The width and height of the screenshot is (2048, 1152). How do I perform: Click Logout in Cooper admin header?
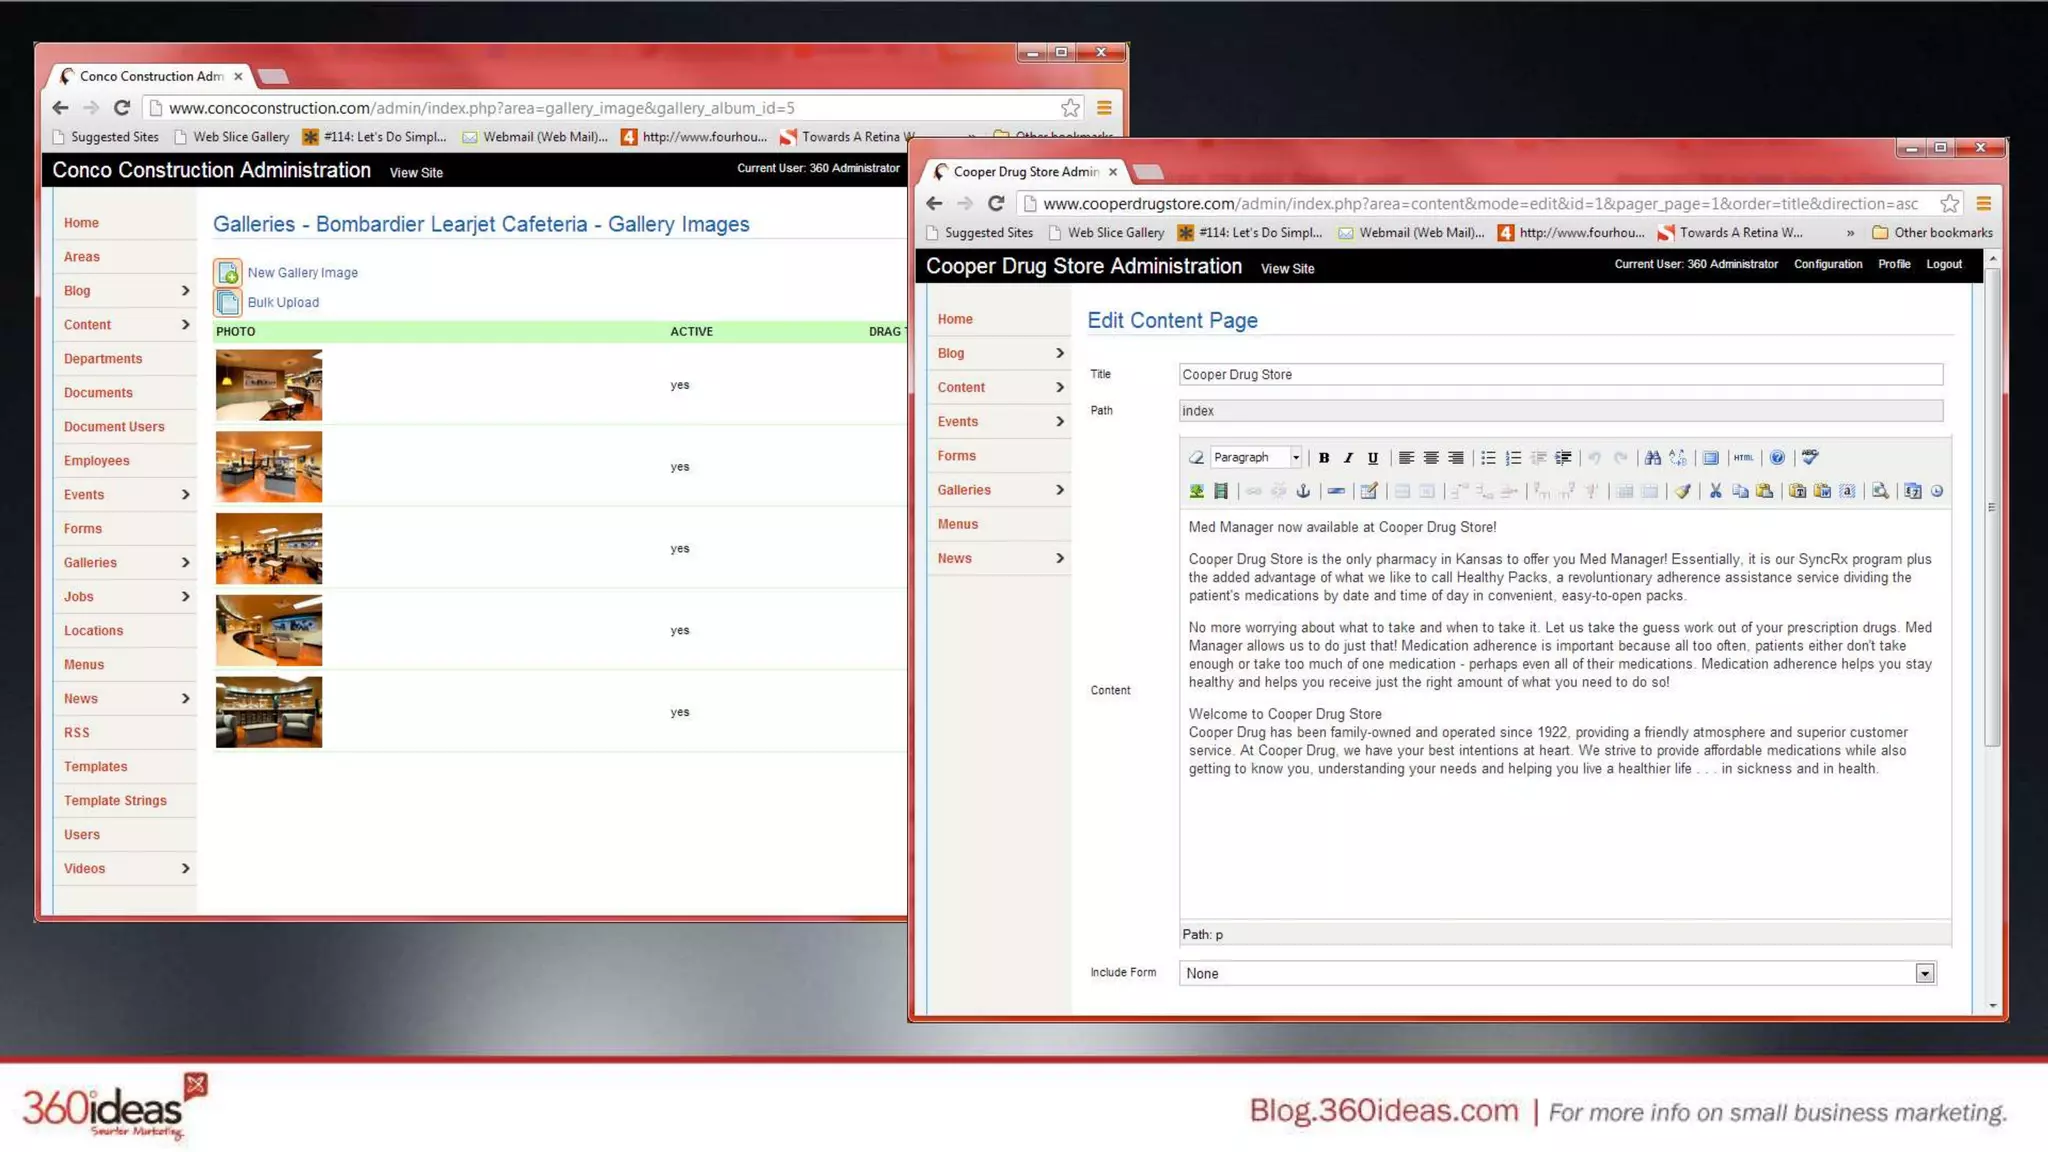tap(1943, 264)
